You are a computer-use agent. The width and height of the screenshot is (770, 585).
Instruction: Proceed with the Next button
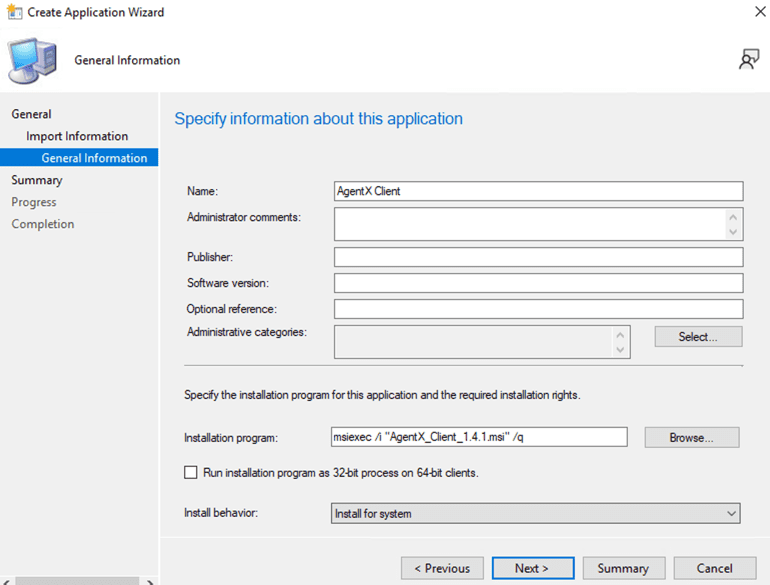(533, 568)
